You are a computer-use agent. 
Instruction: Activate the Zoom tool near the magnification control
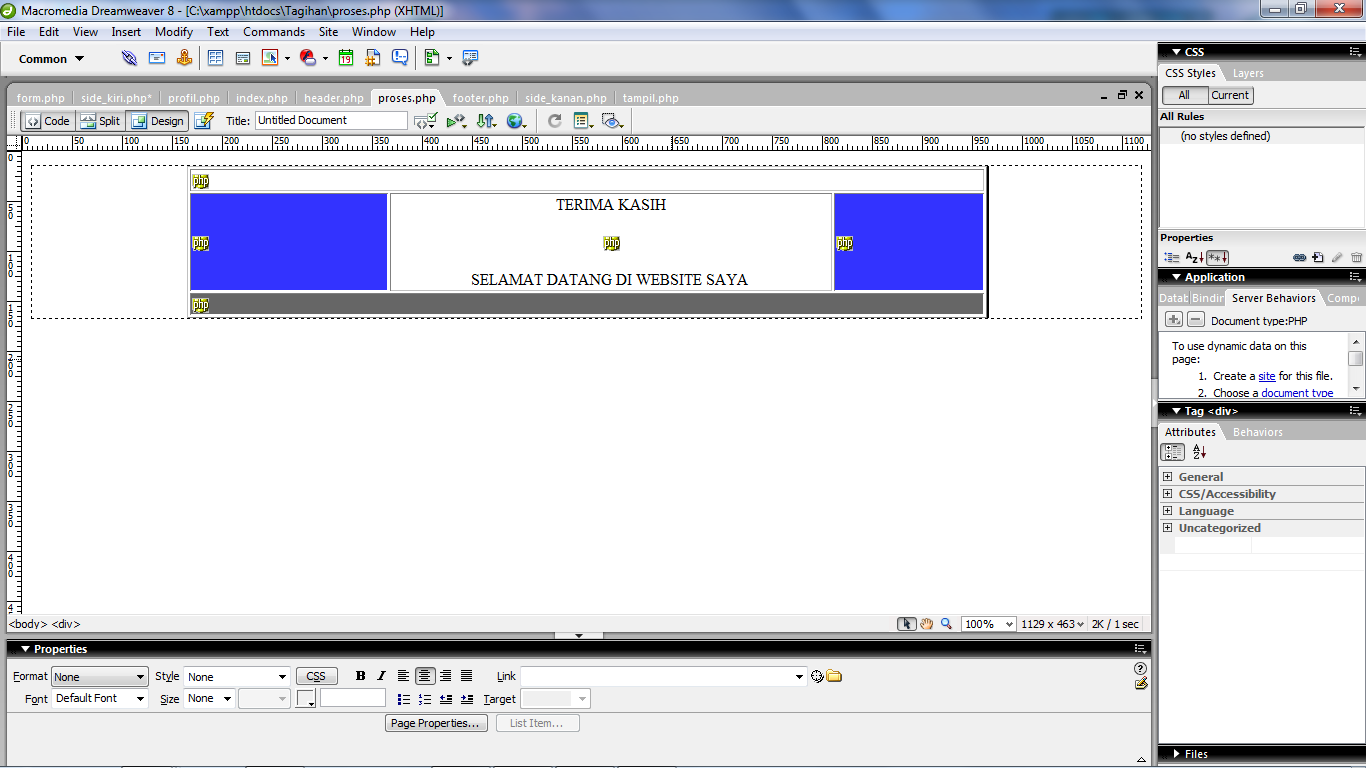pos(946,623)
